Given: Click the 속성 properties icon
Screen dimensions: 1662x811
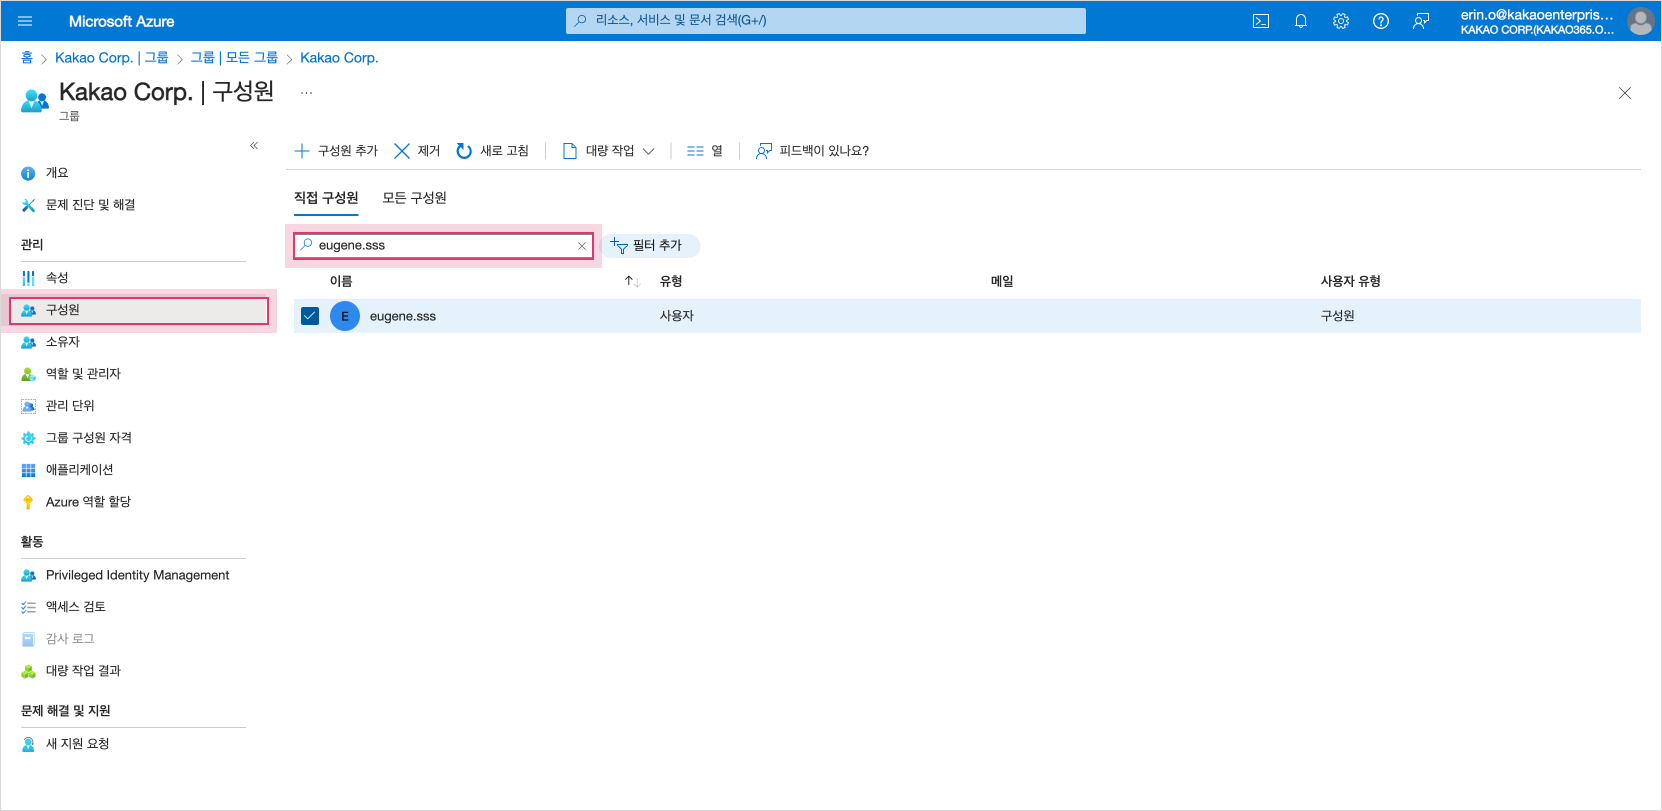Looking at the screenshot, I should pyautogui.click(x=28, y=278).
